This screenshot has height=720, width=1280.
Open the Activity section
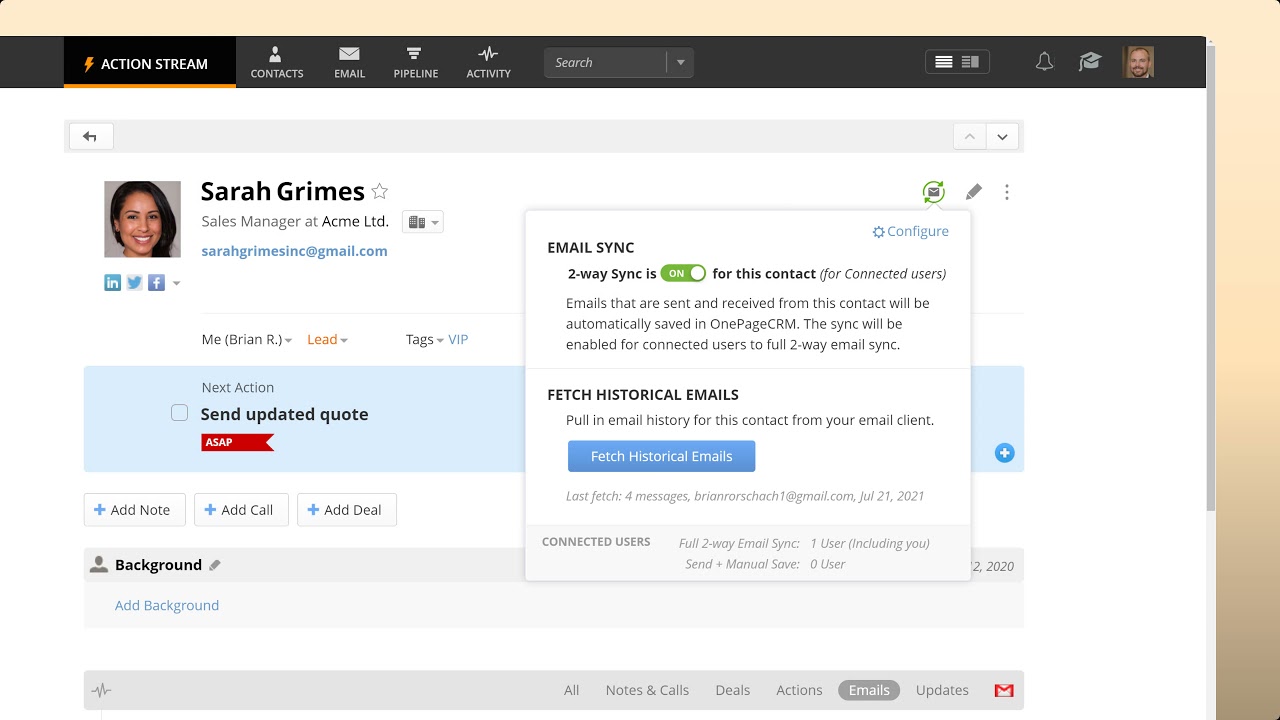488,63
